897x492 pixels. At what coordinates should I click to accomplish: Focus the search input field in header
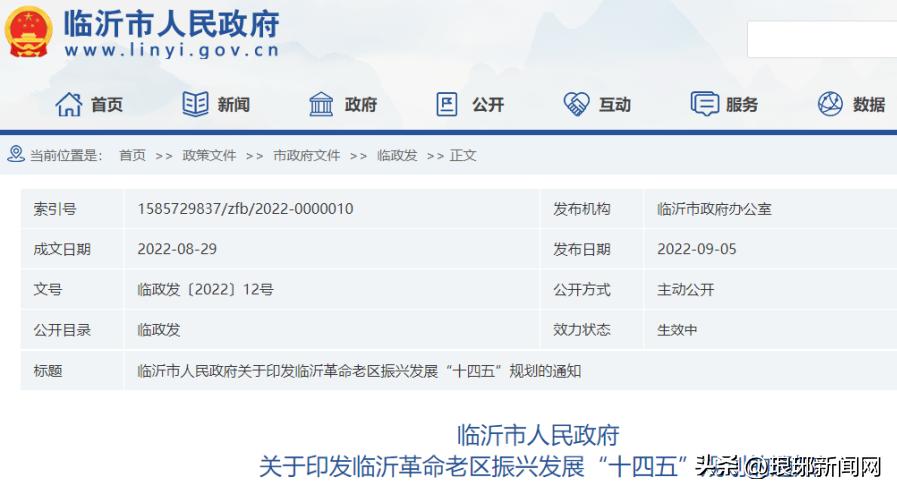pos(822,39)
